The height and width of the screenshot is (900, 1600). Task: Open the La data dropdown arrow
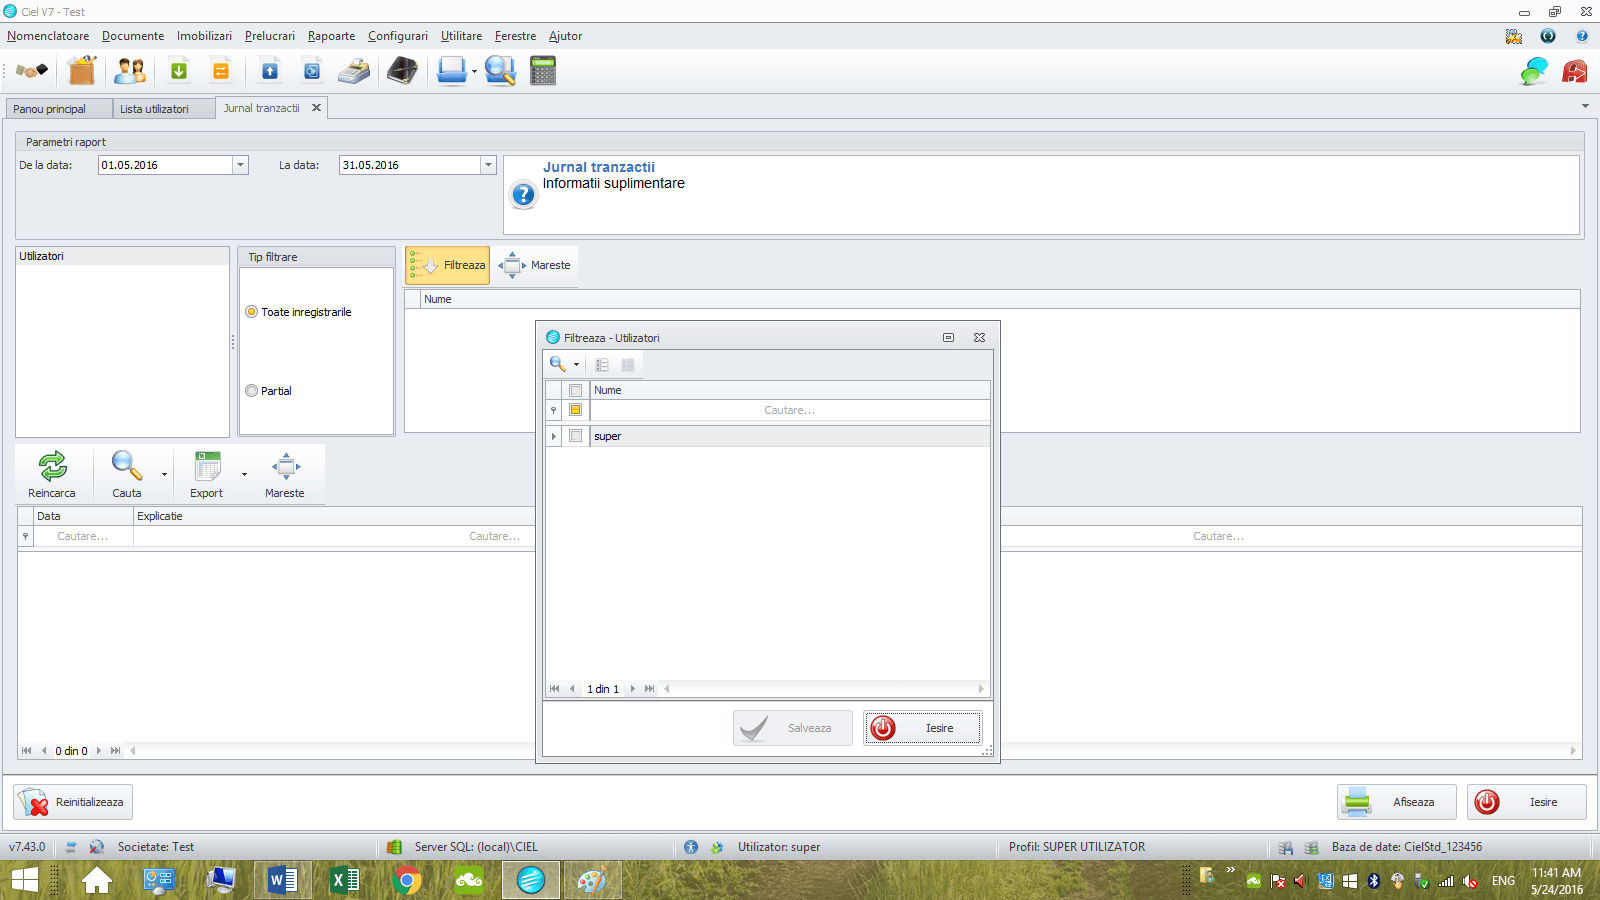coord(488,165)
